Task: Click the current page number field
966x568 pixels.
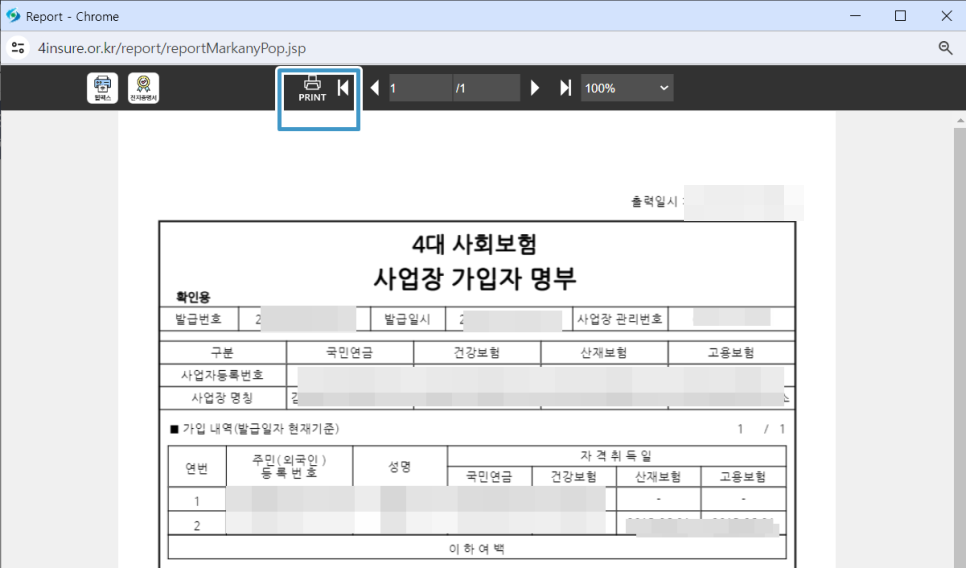Action: tap(420, 88)
